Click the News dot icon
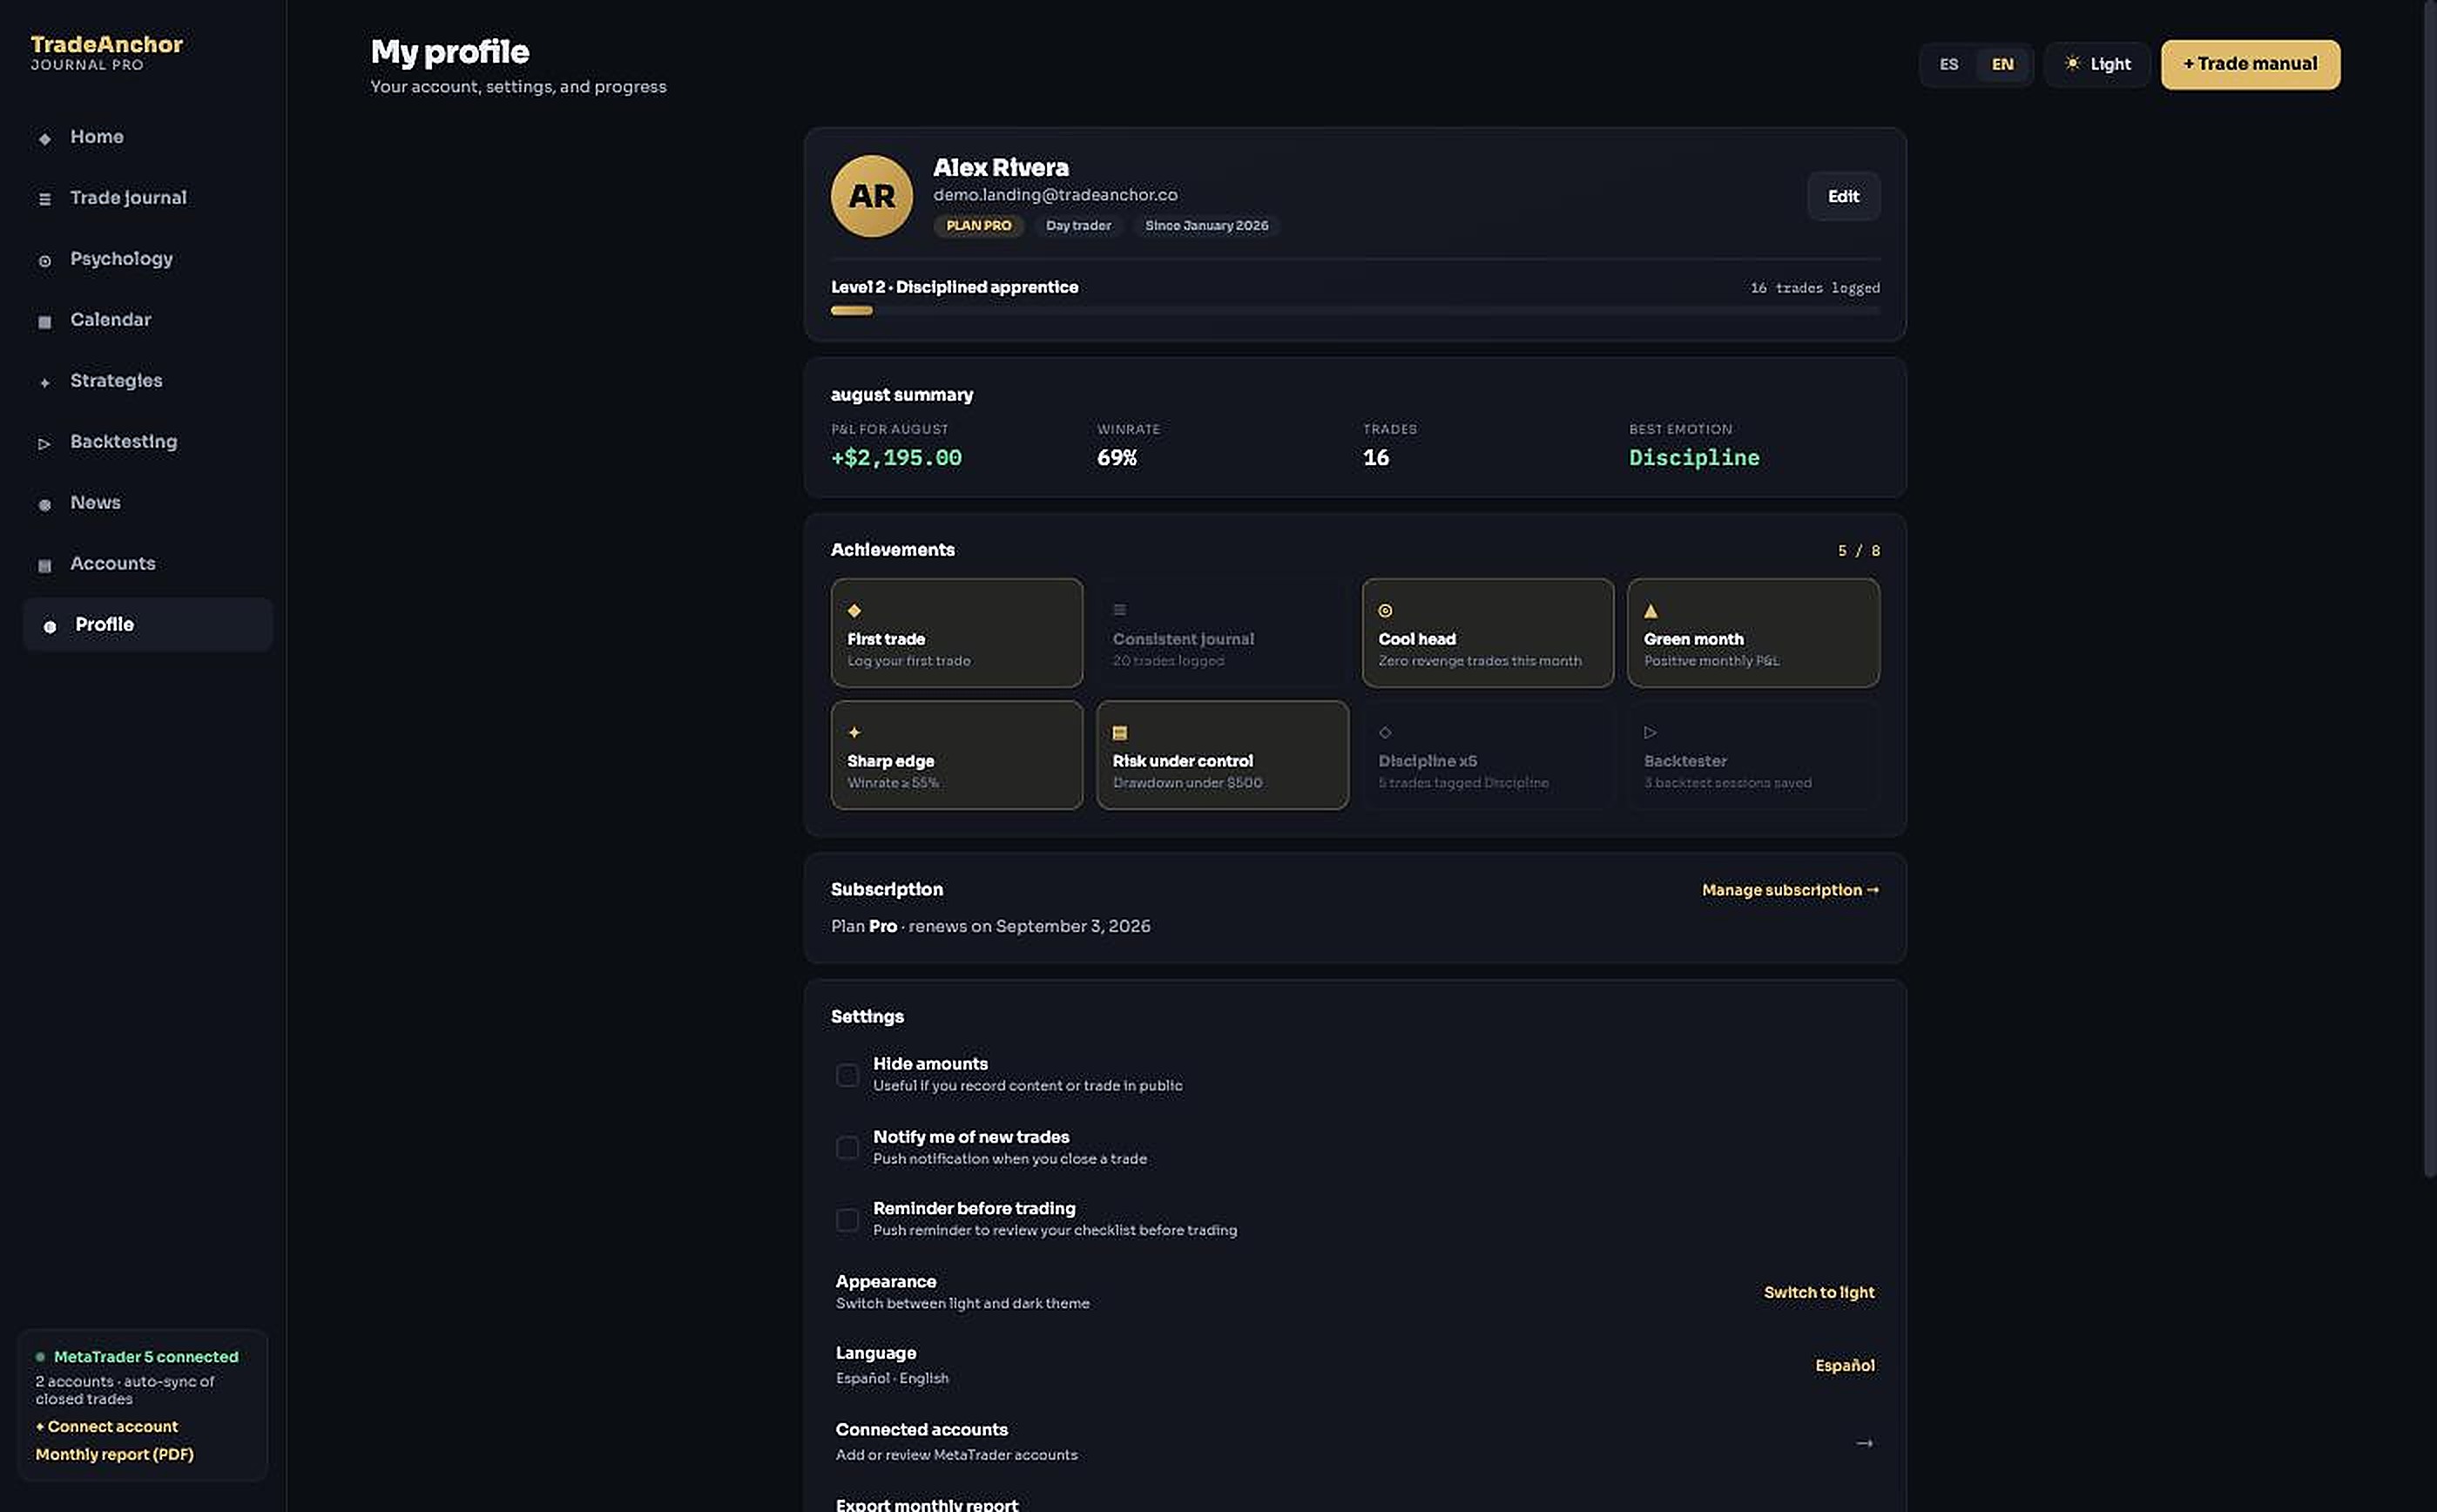 (44, 504)
